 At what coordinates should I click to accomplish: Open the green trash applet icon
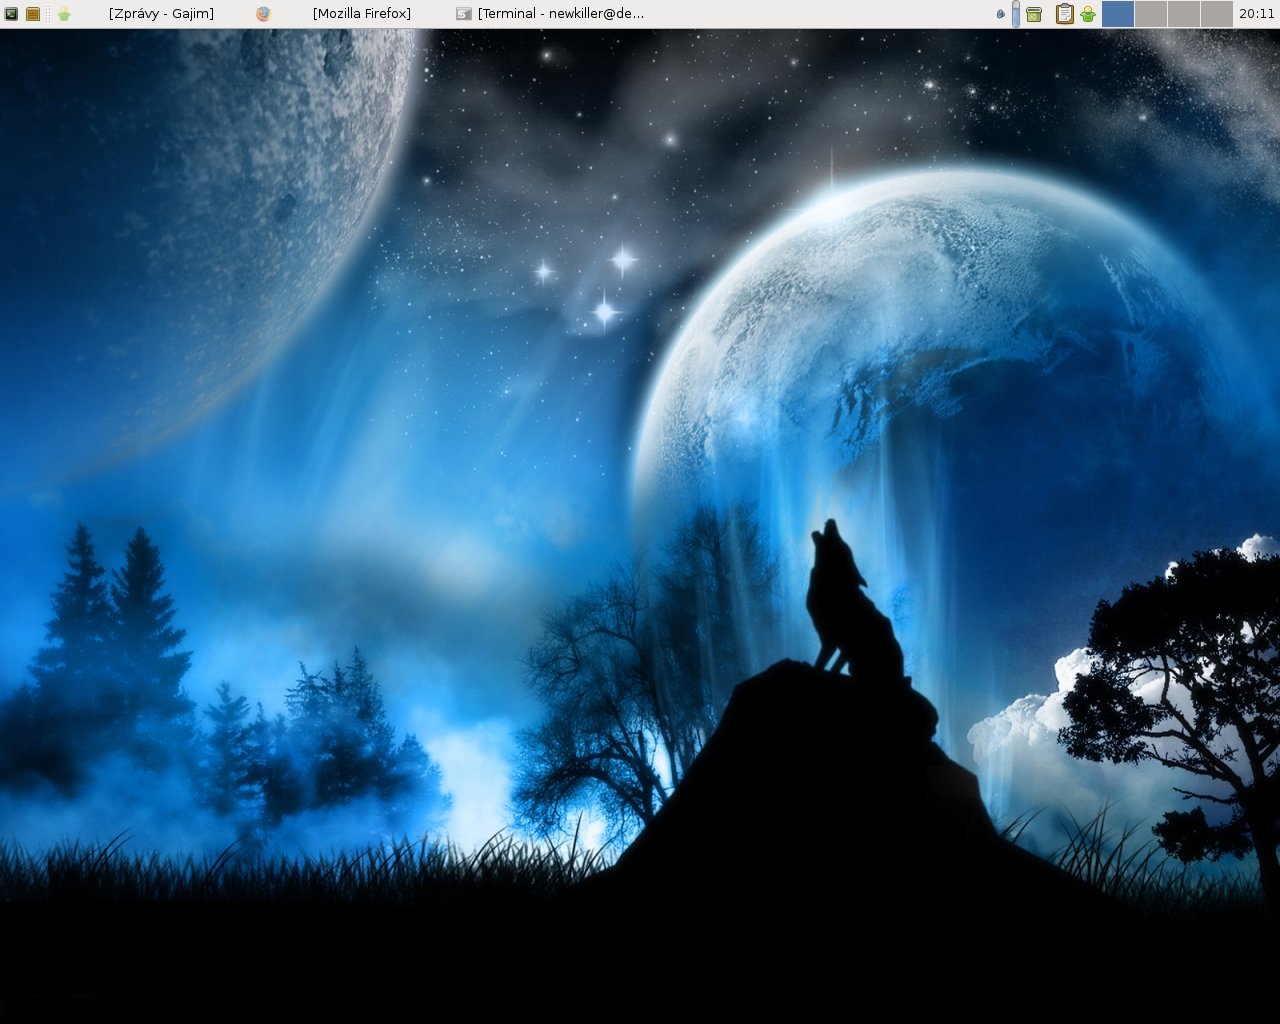click(x=1034, y=14)
